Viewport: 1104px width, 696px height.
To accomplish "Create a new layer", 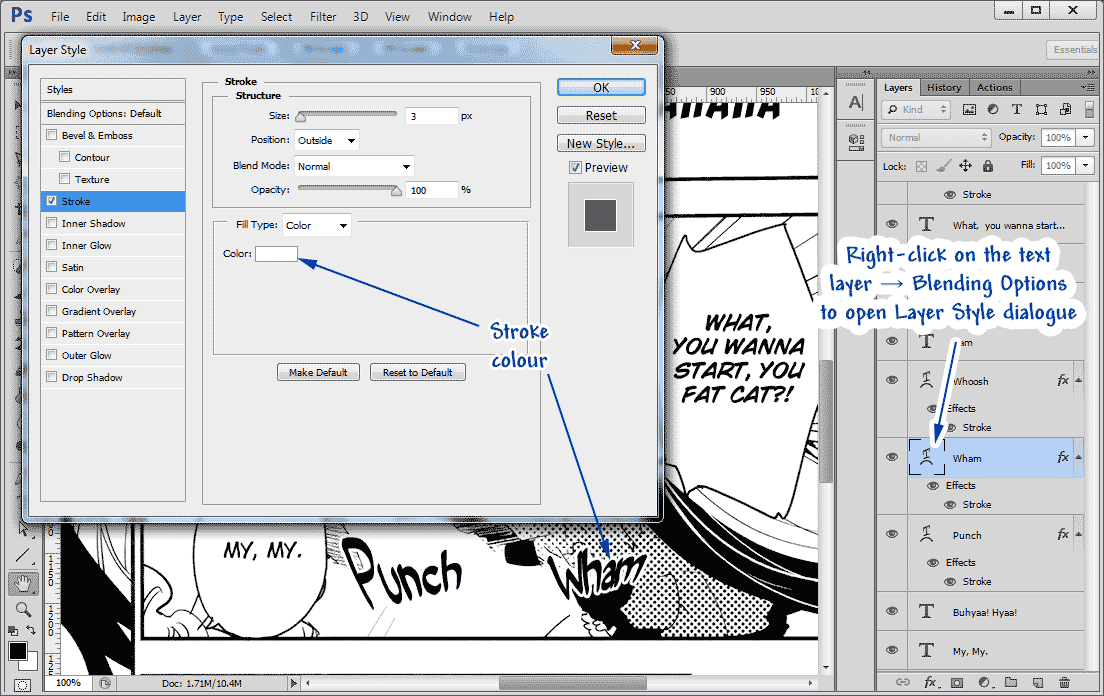I will pyautogui.click(x=1038, y=682).
